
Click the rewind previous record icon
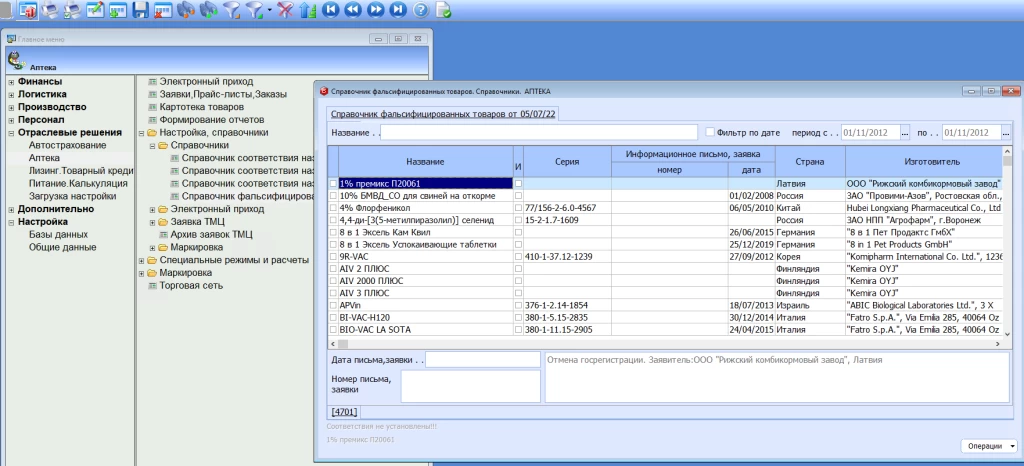click(353, 9)
